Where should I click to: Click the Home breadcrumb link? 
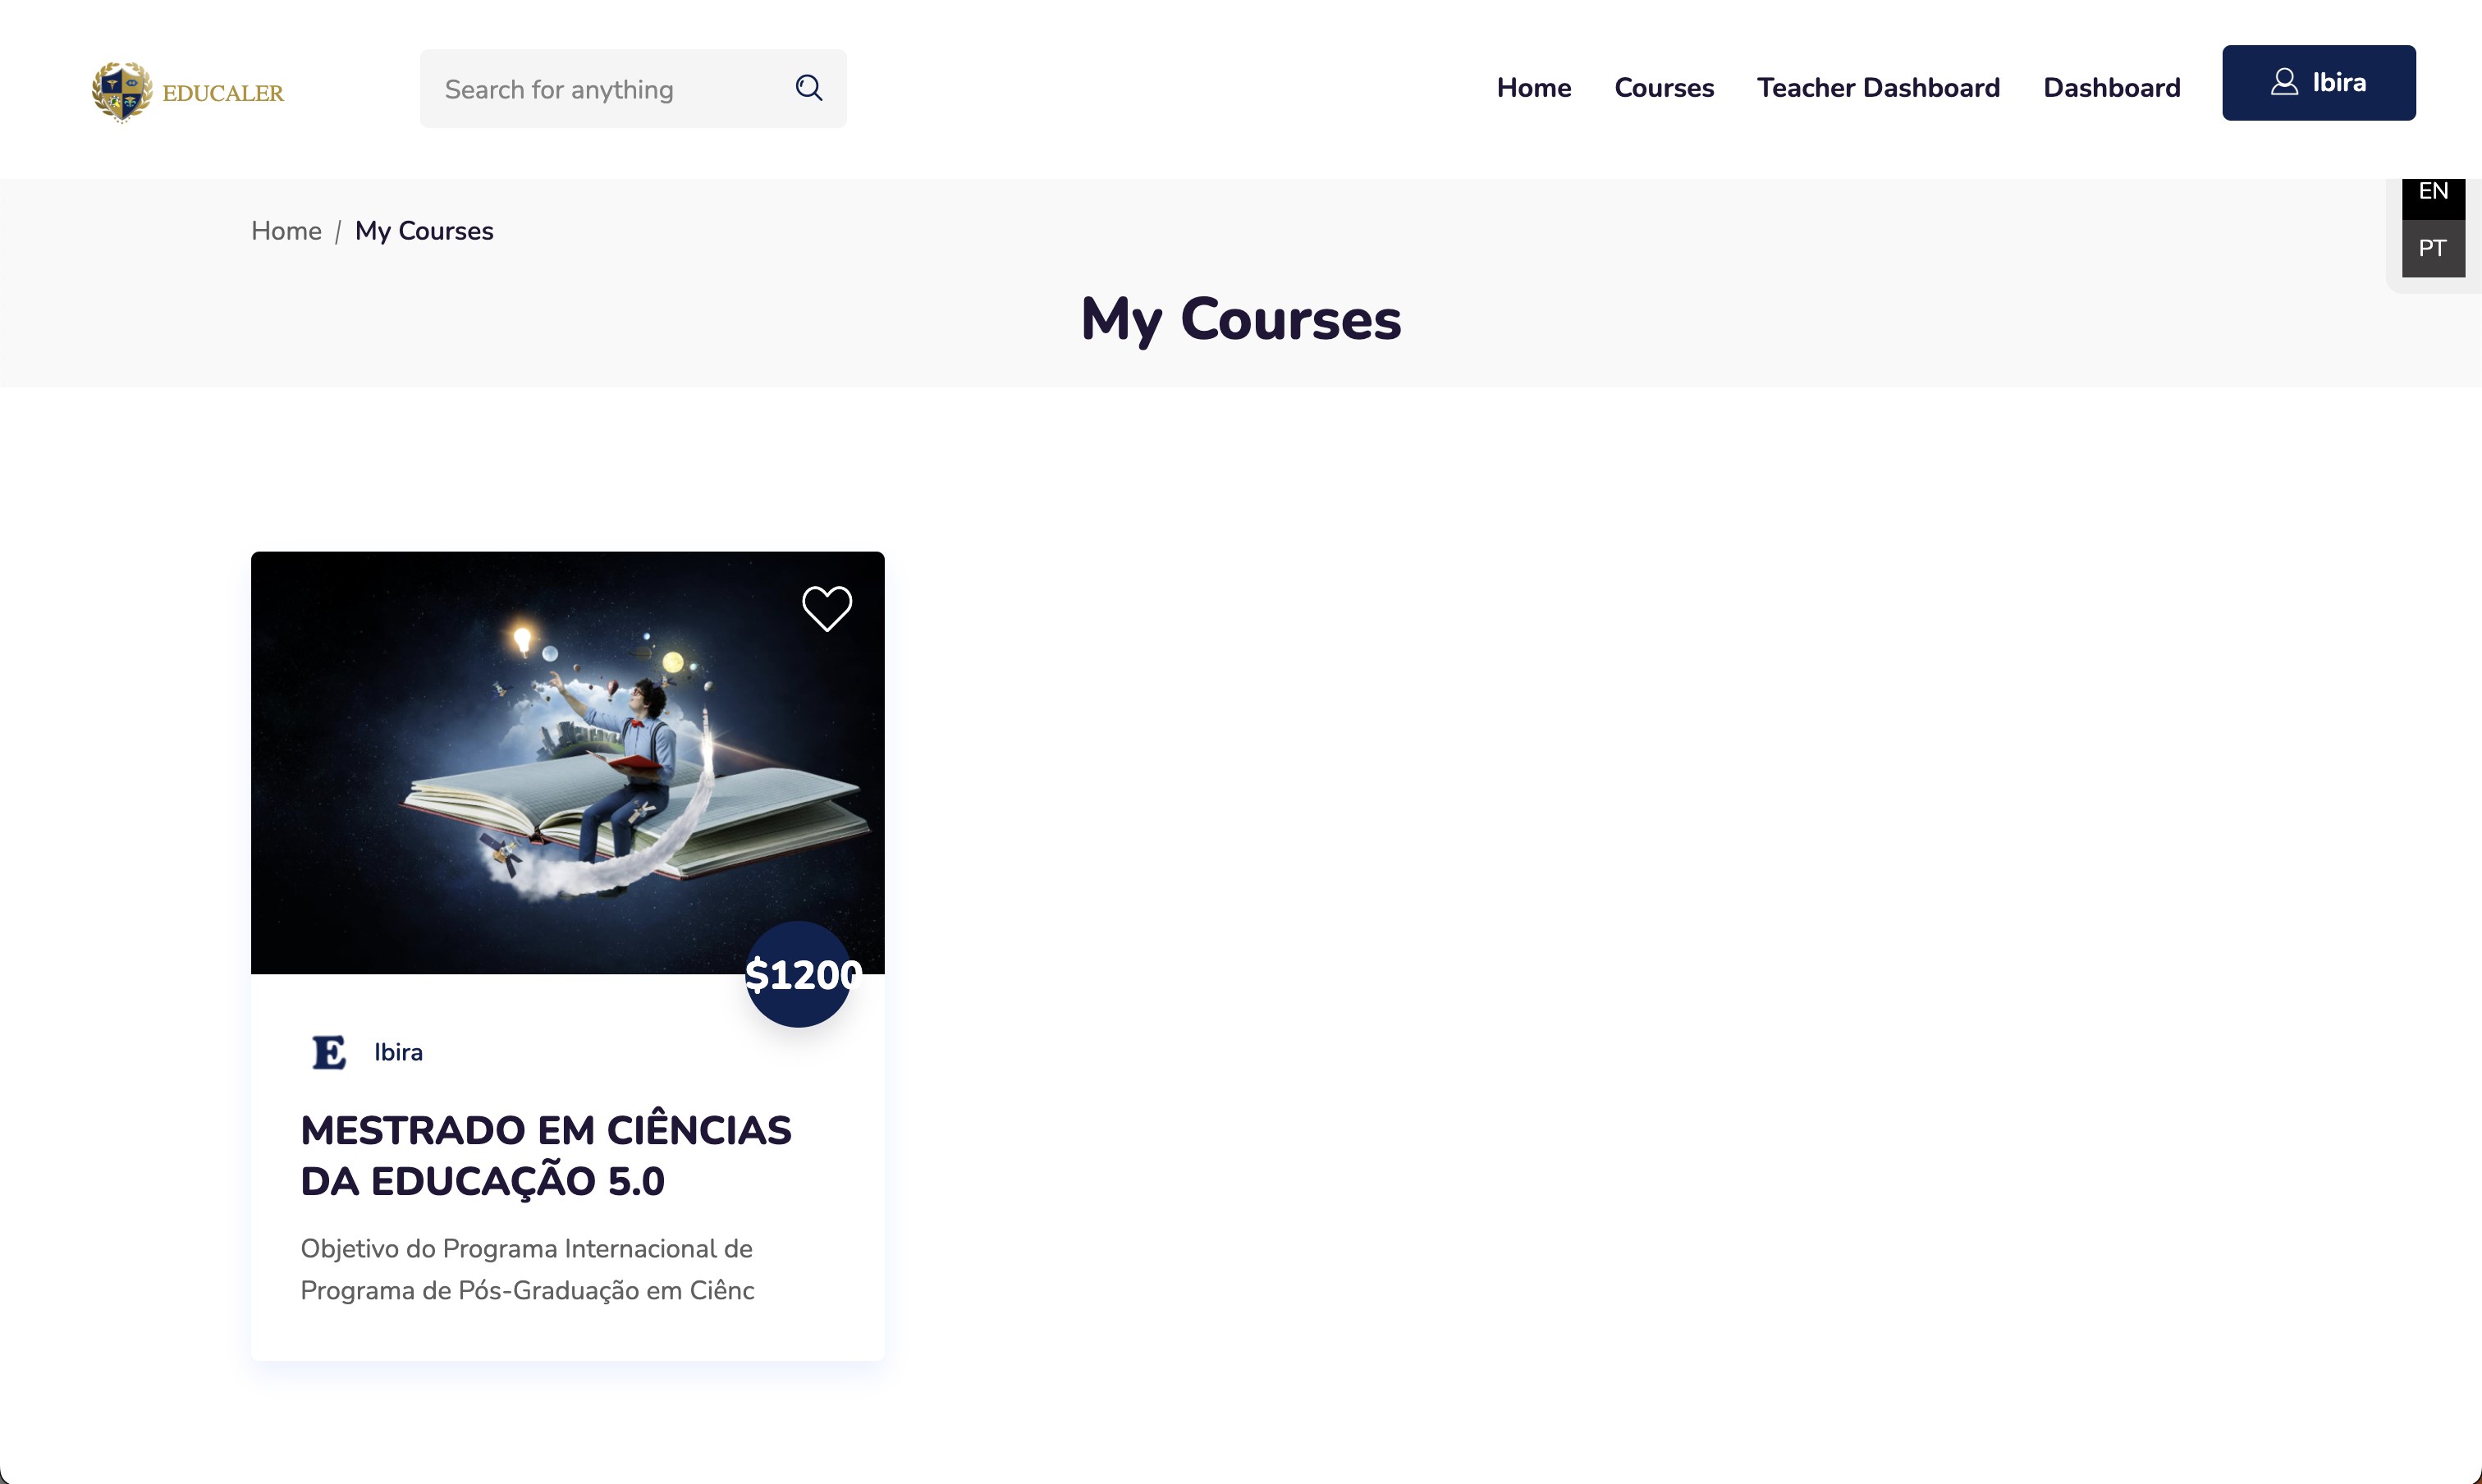coord(286,231)
